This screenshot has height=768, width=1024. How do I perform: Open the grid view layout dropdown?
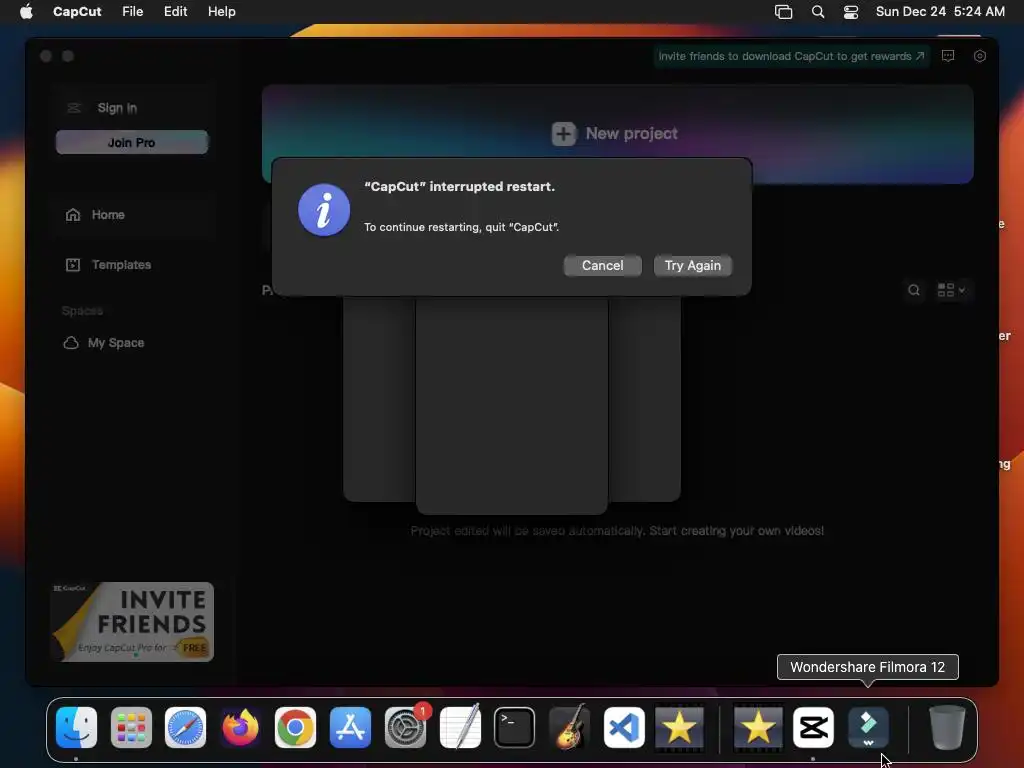click(x=951, y=290)
